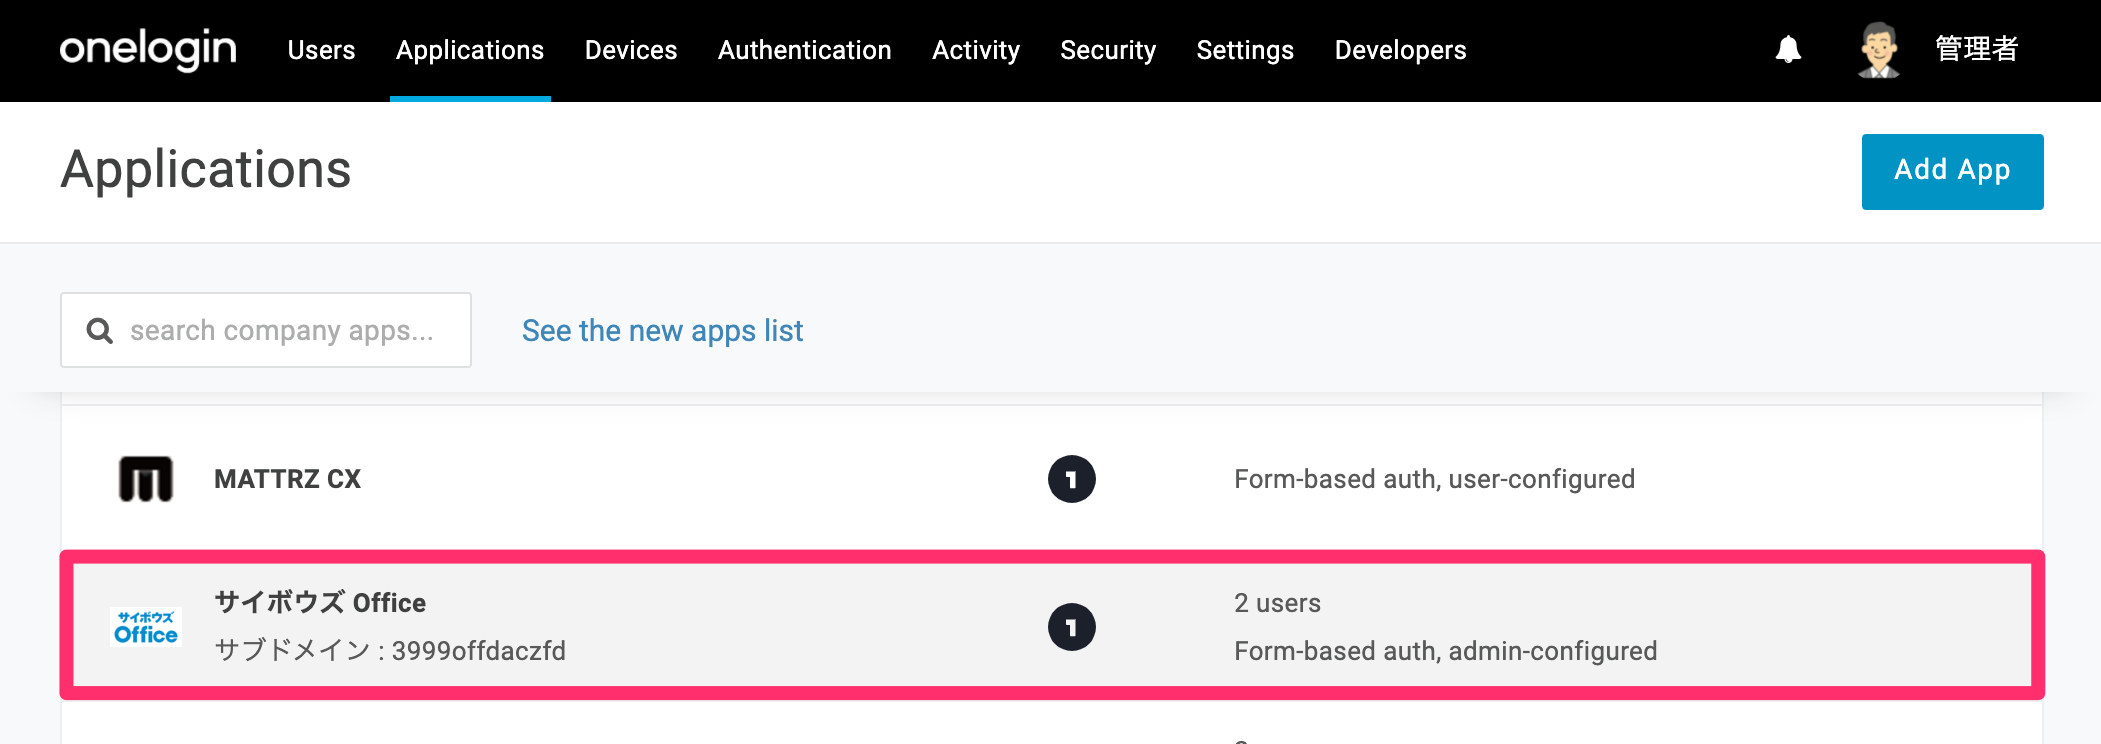Image resolution: width=2101 pixels, height=744 pixels.
Task: Click the MATTRZ CX count badge
Action: 1072,479
